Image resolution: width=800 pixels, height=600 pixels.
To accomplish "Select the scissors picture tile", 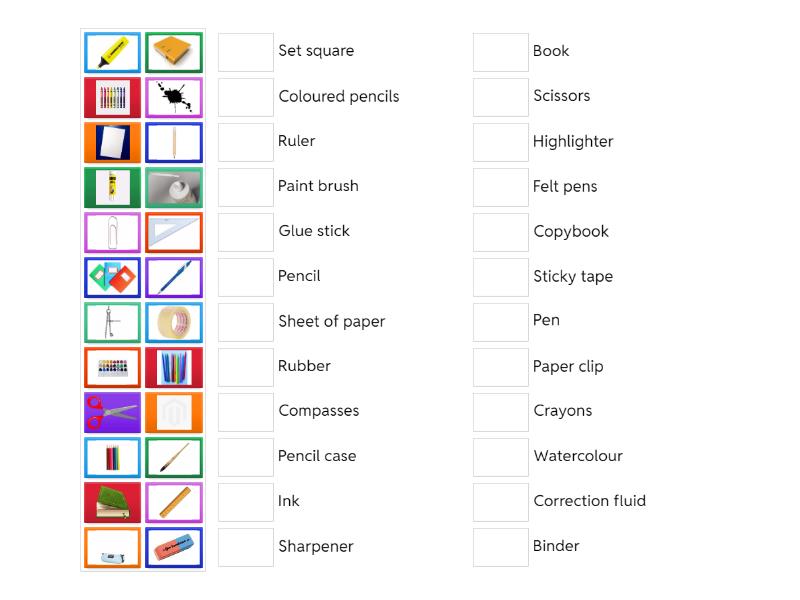I will (112, 412).
